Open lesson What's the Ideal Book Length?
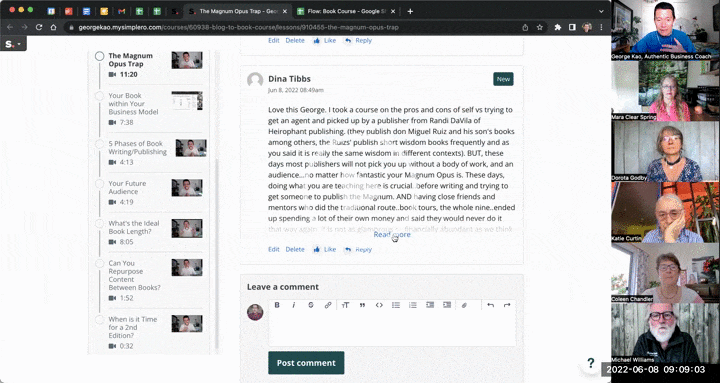The height and width of the screenshot is (383, 720). click(x=134, y=227)
